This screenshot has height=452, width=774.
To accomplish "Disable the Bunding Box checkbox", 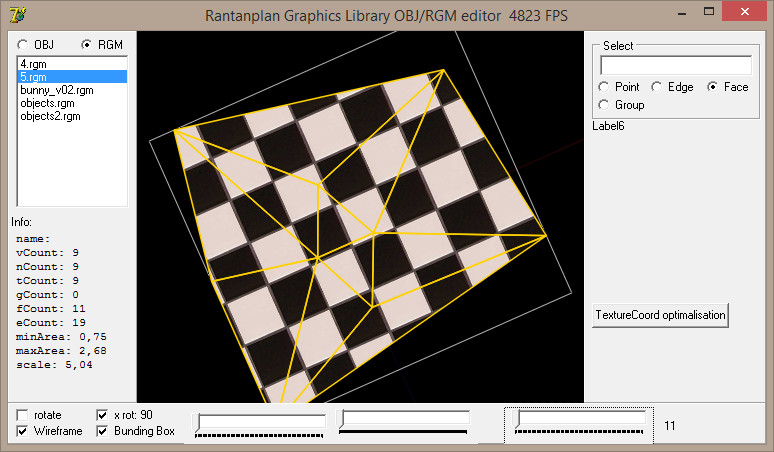I will 102,432.
